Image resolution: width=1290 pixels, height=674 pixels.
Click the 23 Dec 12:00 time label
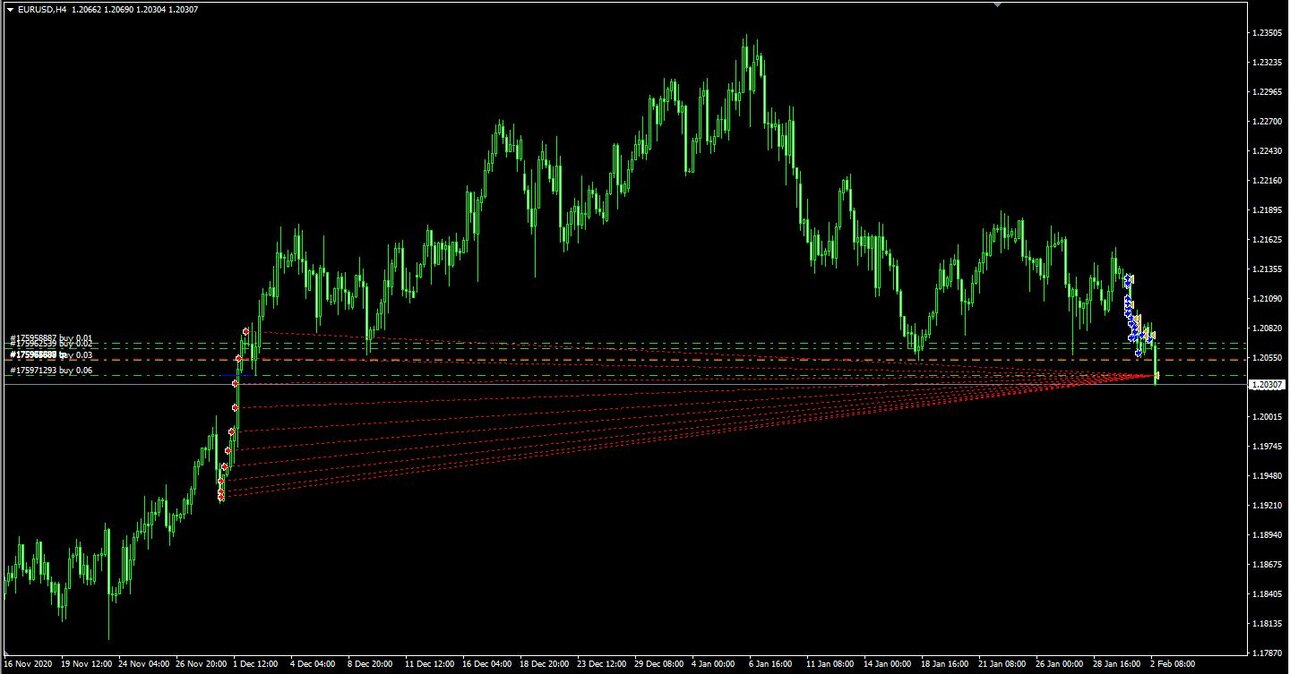(x=601, y=663)
